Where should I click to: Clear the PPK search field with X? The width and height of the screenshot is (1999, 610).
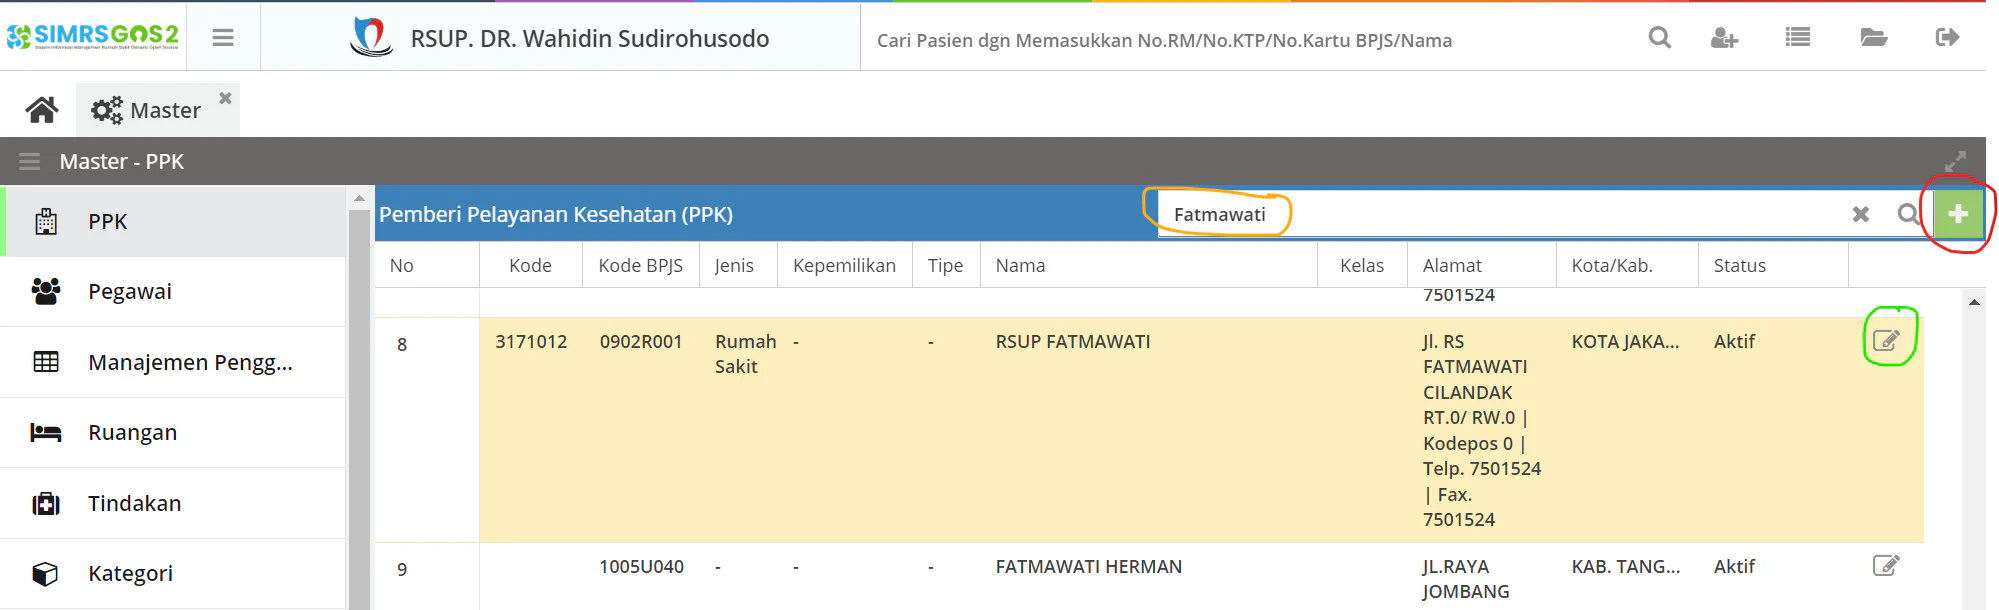[1861, 214]
